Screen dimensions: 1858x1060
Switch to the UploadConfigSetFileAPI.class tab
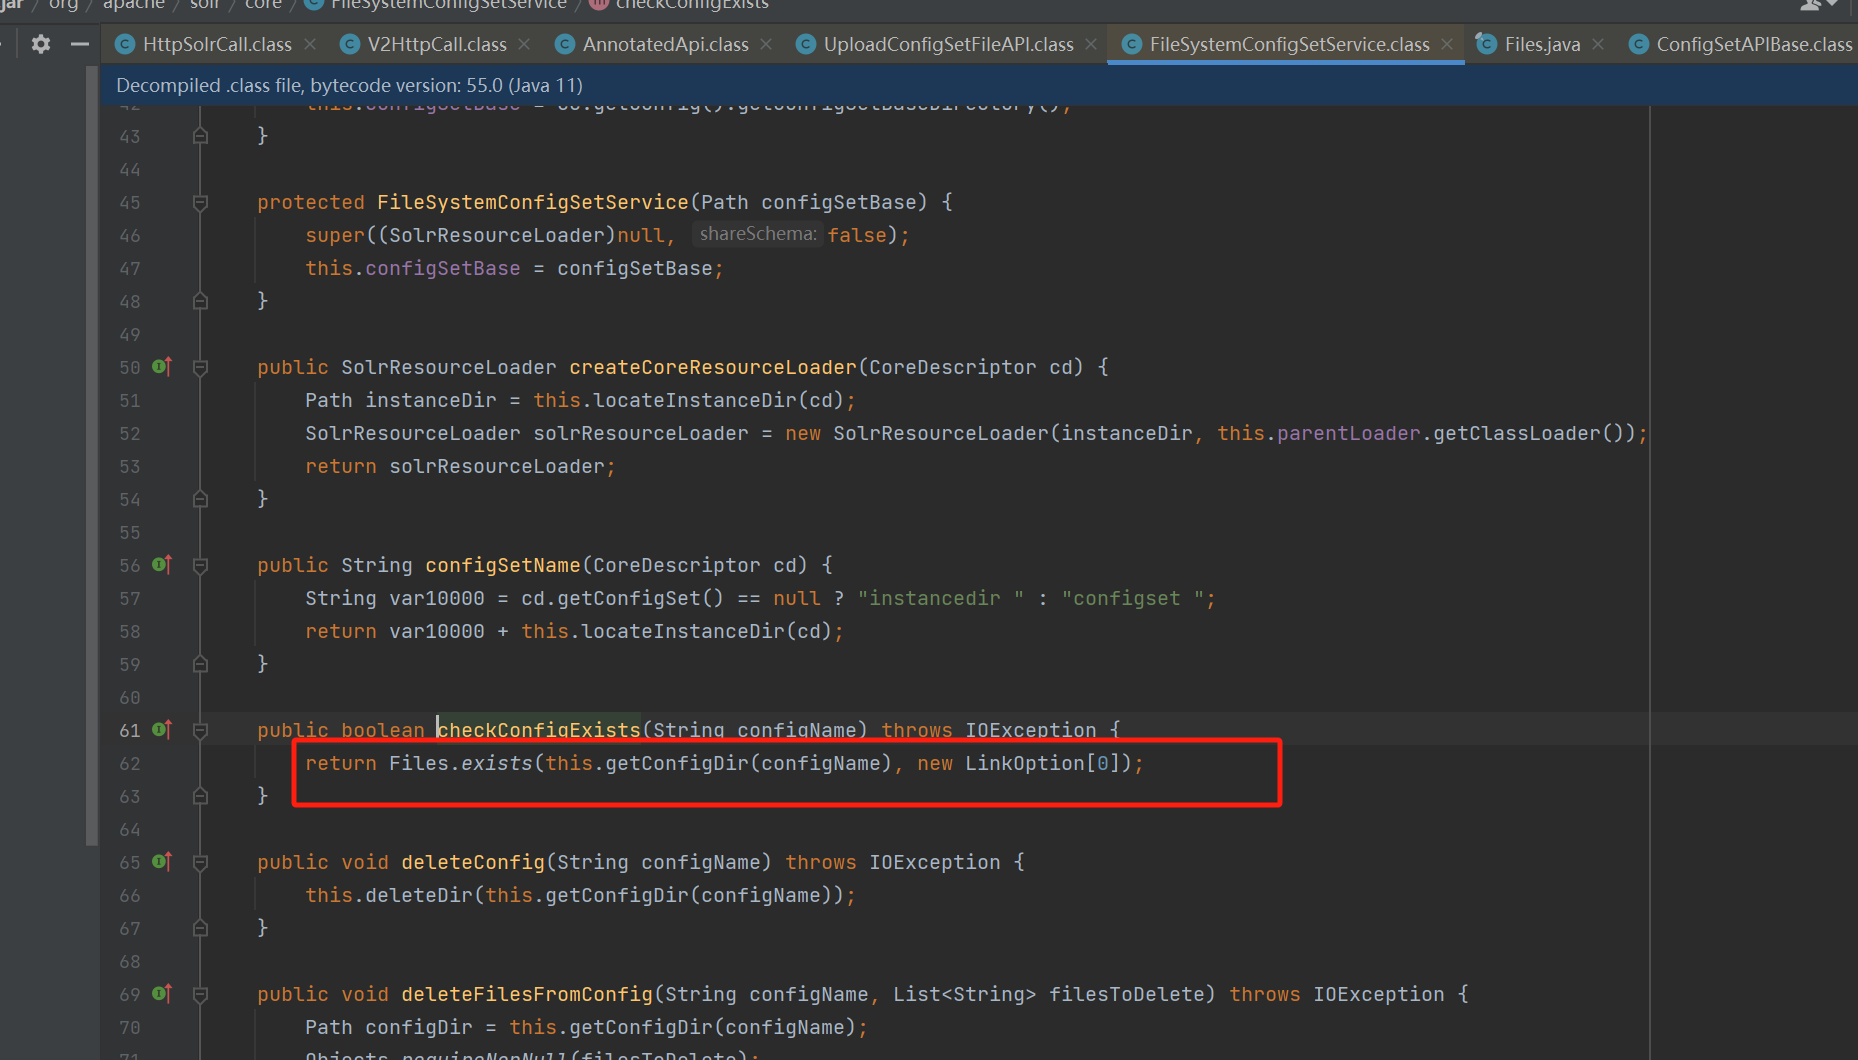pyautogui.click(x=949, y=44)
